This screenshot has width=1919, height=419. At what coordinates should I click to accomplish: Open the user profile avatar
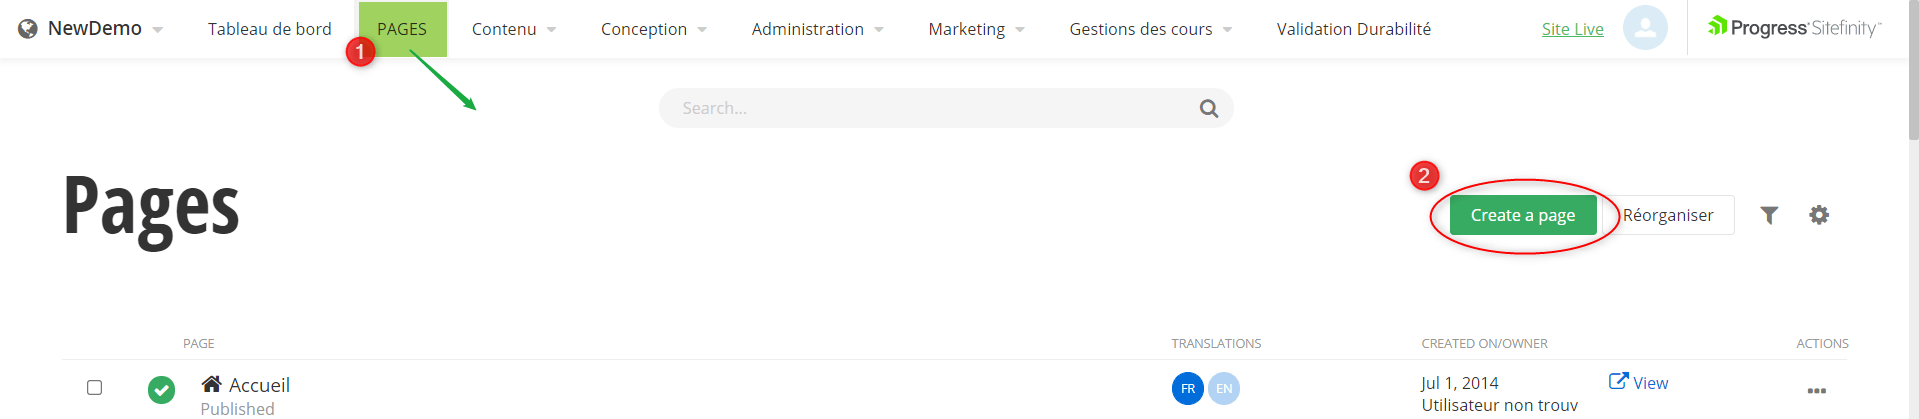(x=1644, y=28)
